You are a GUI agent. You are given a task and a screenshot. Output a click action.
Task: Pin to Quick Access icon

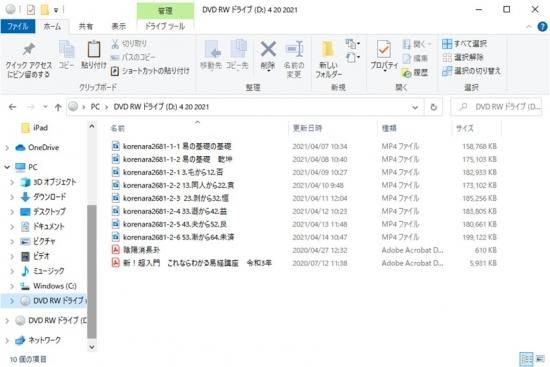28,49
